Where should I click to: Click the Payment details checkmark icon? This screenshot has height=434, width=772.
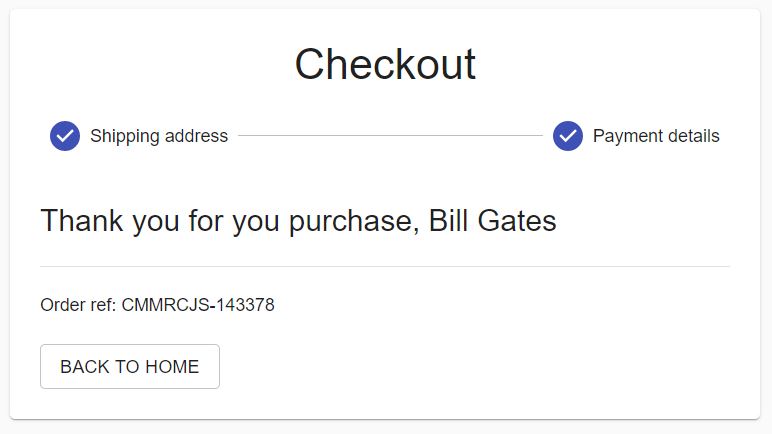click(x=568, y=135)
